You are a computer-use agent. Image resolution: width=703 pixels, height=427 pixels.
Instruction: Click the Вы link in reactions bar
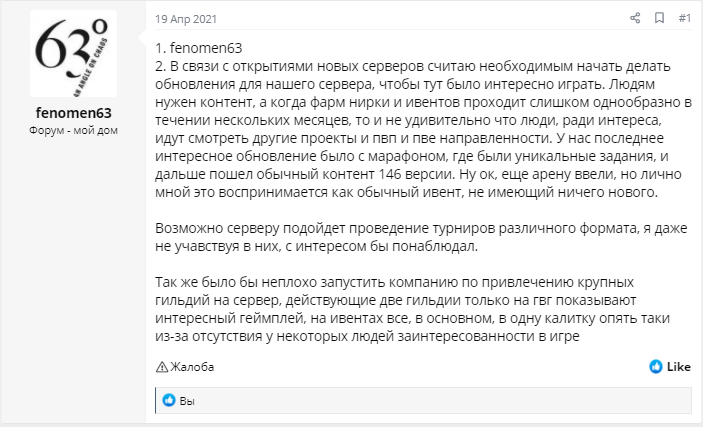point(186,400)
